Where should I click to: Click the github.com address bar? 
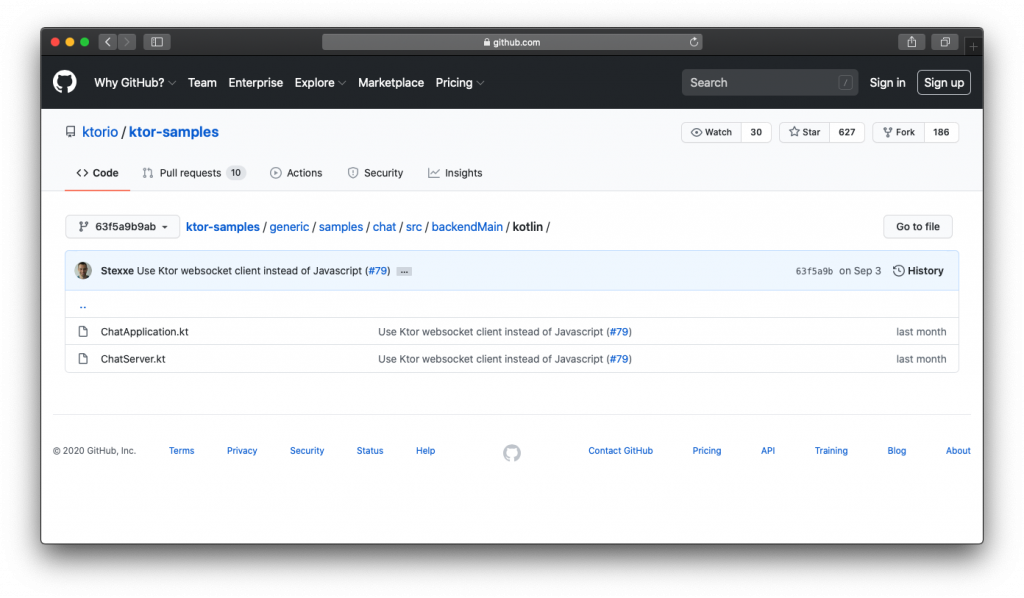[512, 42]
